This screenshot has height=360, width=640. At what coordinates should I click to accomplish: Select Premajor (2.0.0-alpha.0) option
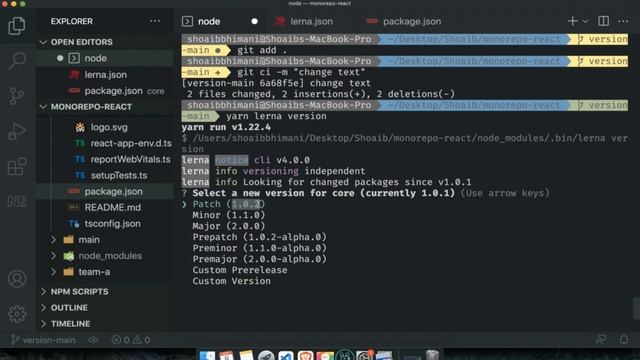pyautogui.click(x=260, y=259)
